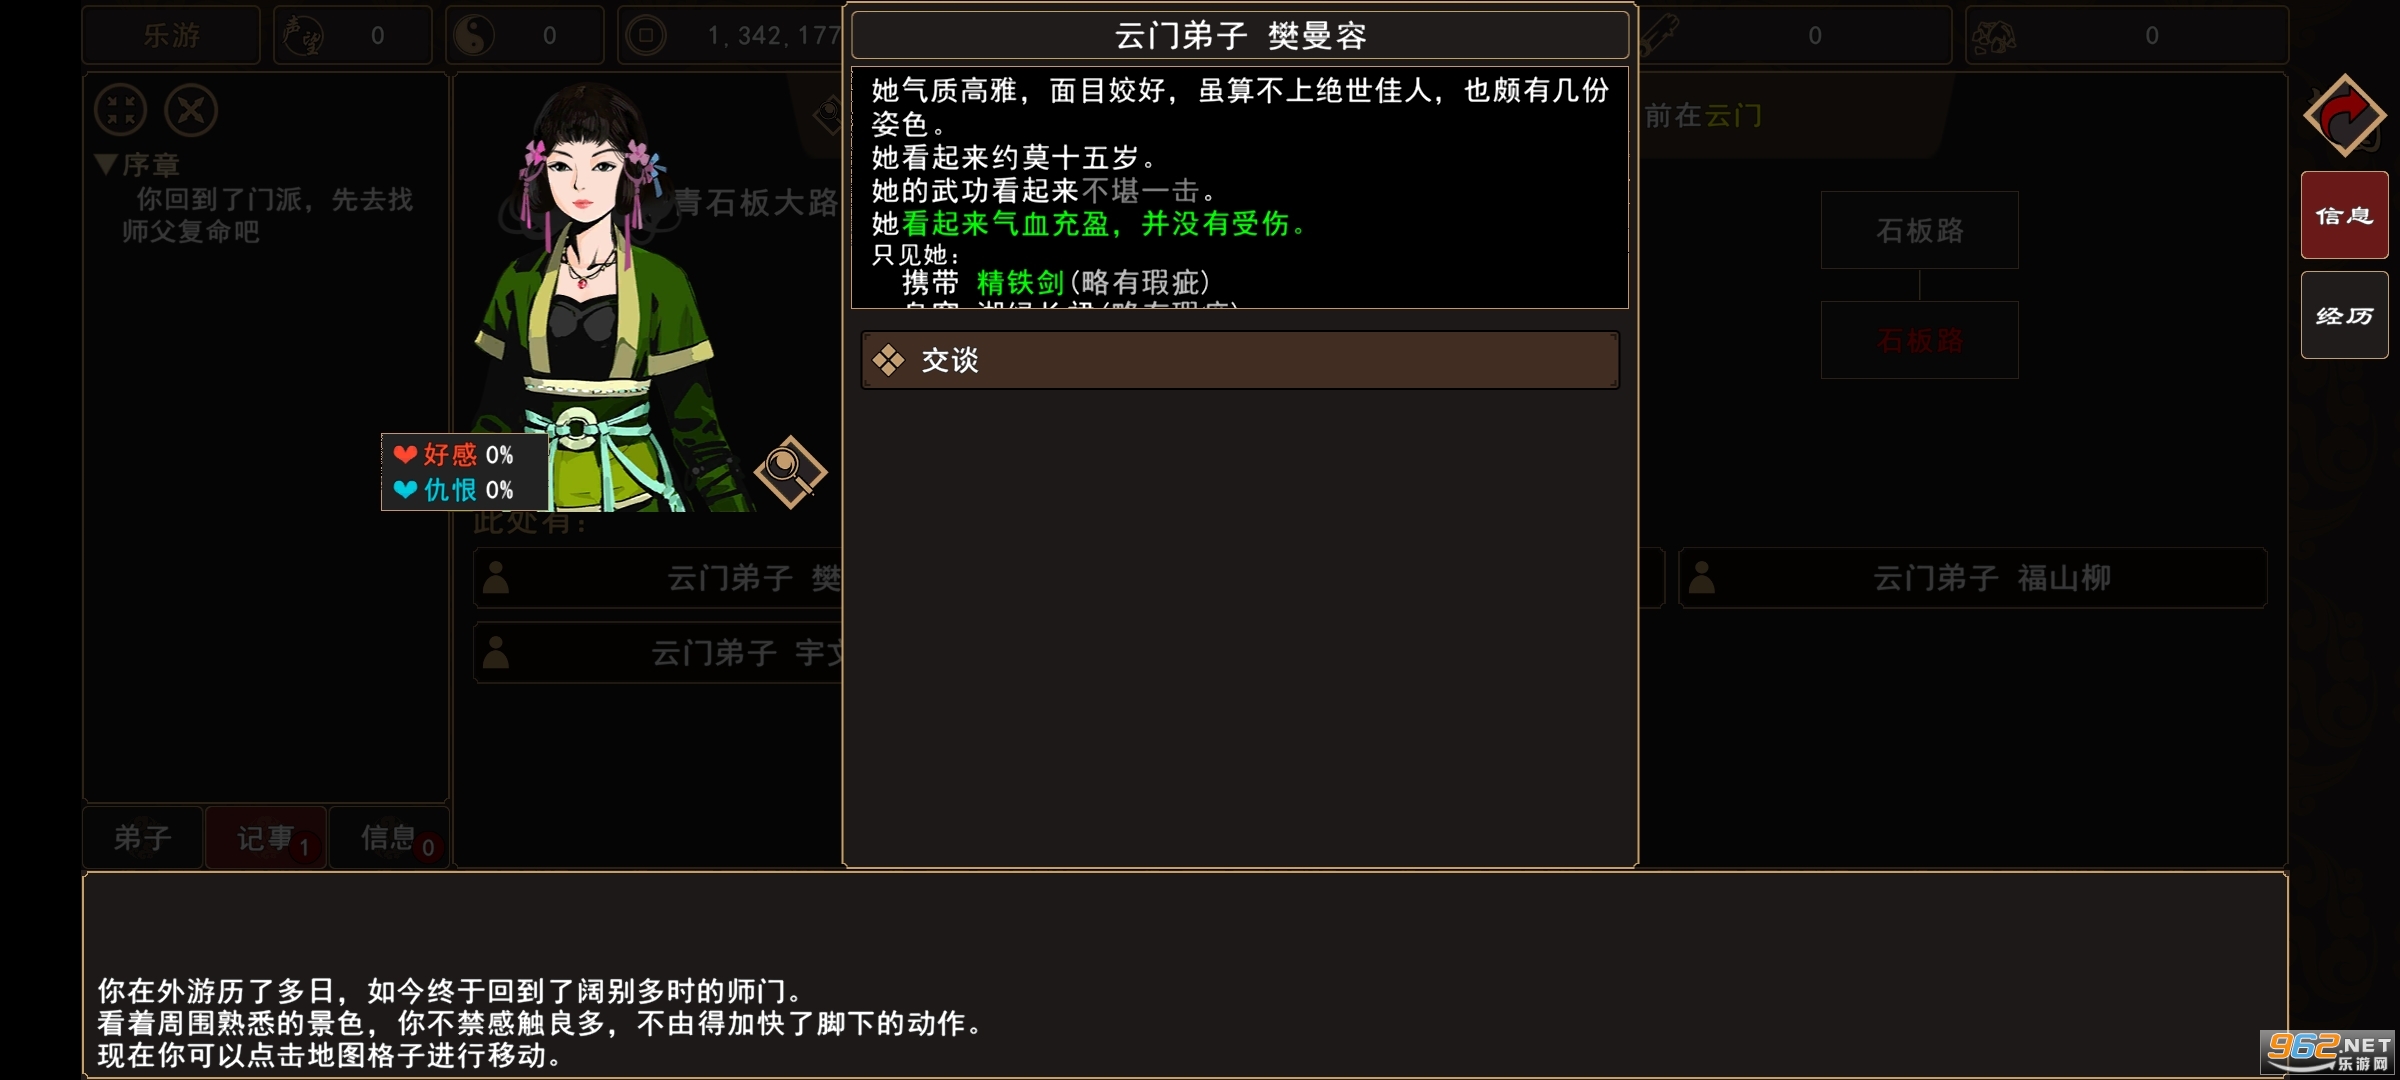This screenshot has width=2400, height=1080.
Task: Select 云门弟子 福山柳 in the list
Action: tap(1973, 578)
